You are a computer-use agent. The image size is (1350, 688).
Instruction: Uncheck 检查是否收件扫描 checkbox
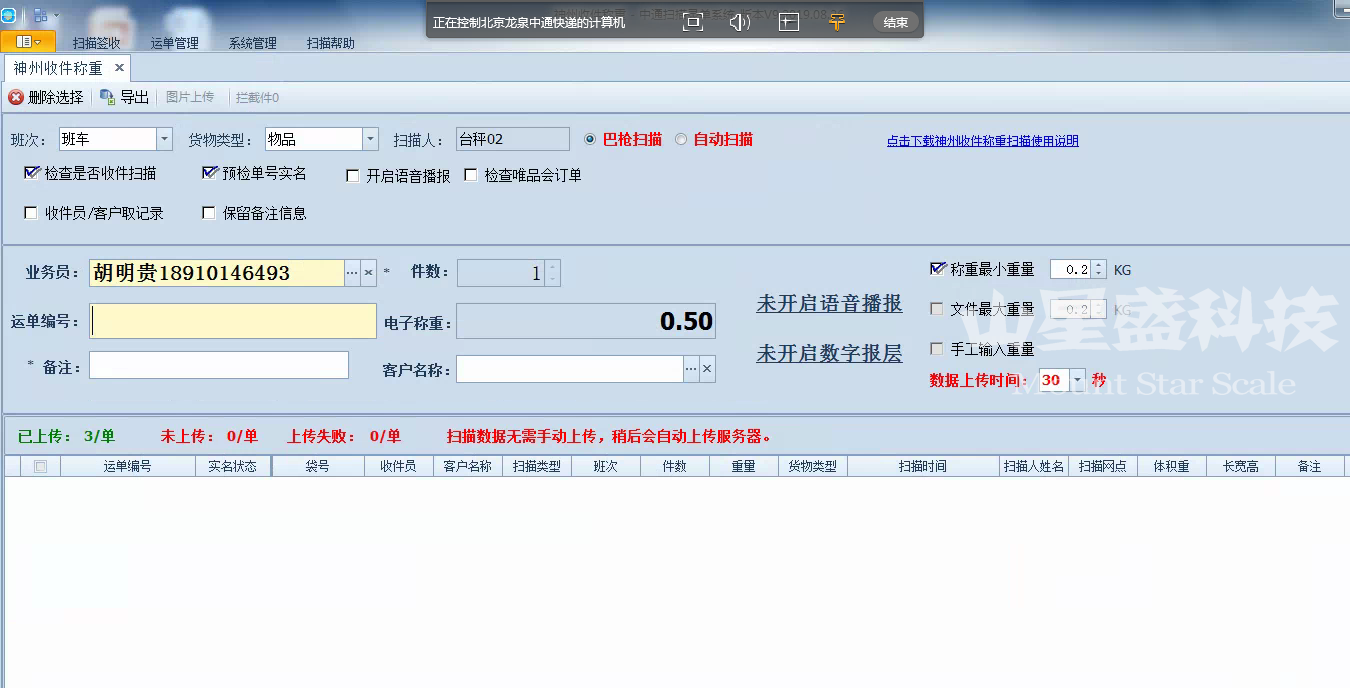point(31,173)
